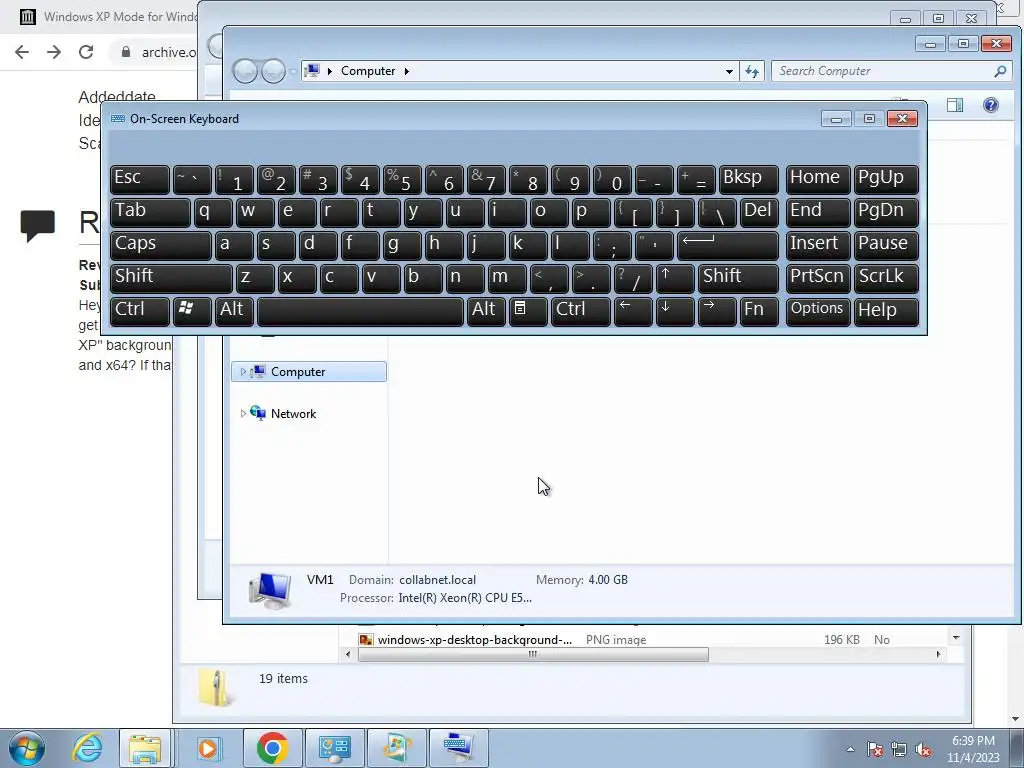Image resolution: width=1024 pixels, height=768 pixels.
Task: Toggle the left Shift key
Action: 171,278
